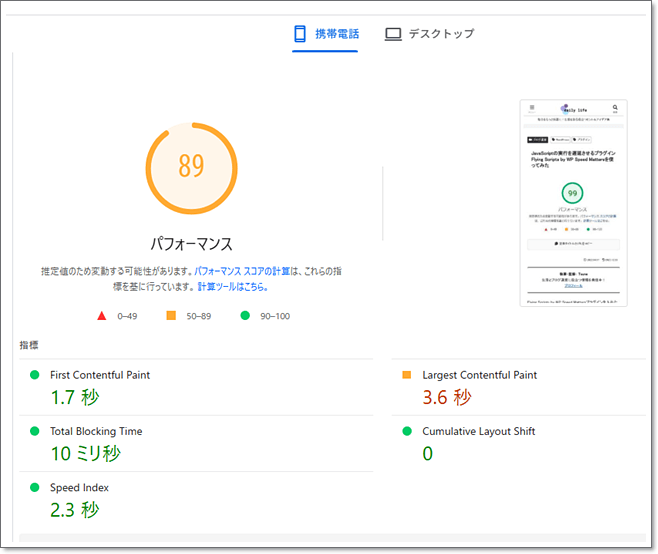Click the green dot beside Total Blocking Time
The height and width of the screenshot is (554, 658).
click(35, 431)
